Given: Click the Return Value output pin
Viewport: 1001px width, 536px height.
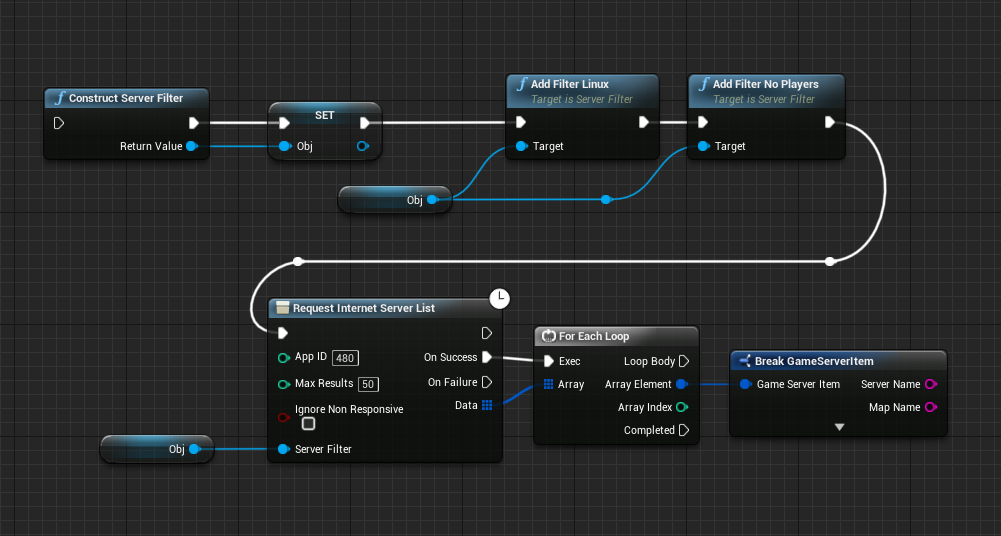Looking at the screenshot, I should tap(191, 146).
